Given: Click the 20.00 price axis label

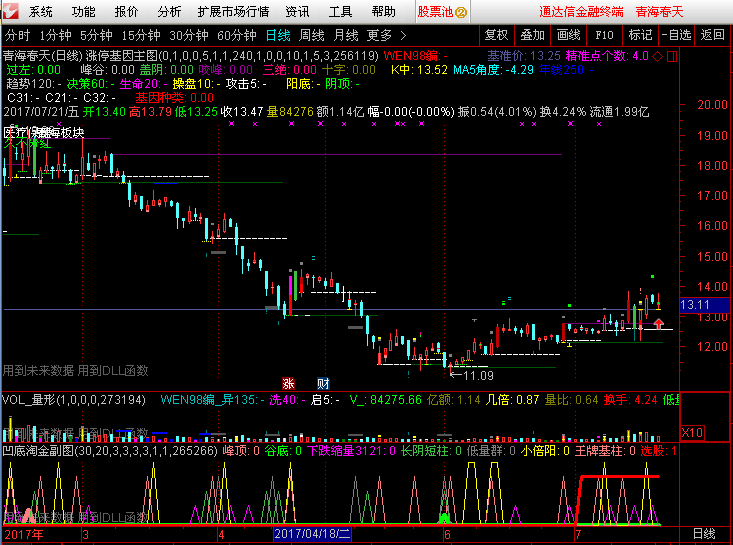Looking at the screenshot, I should (712, 105).
